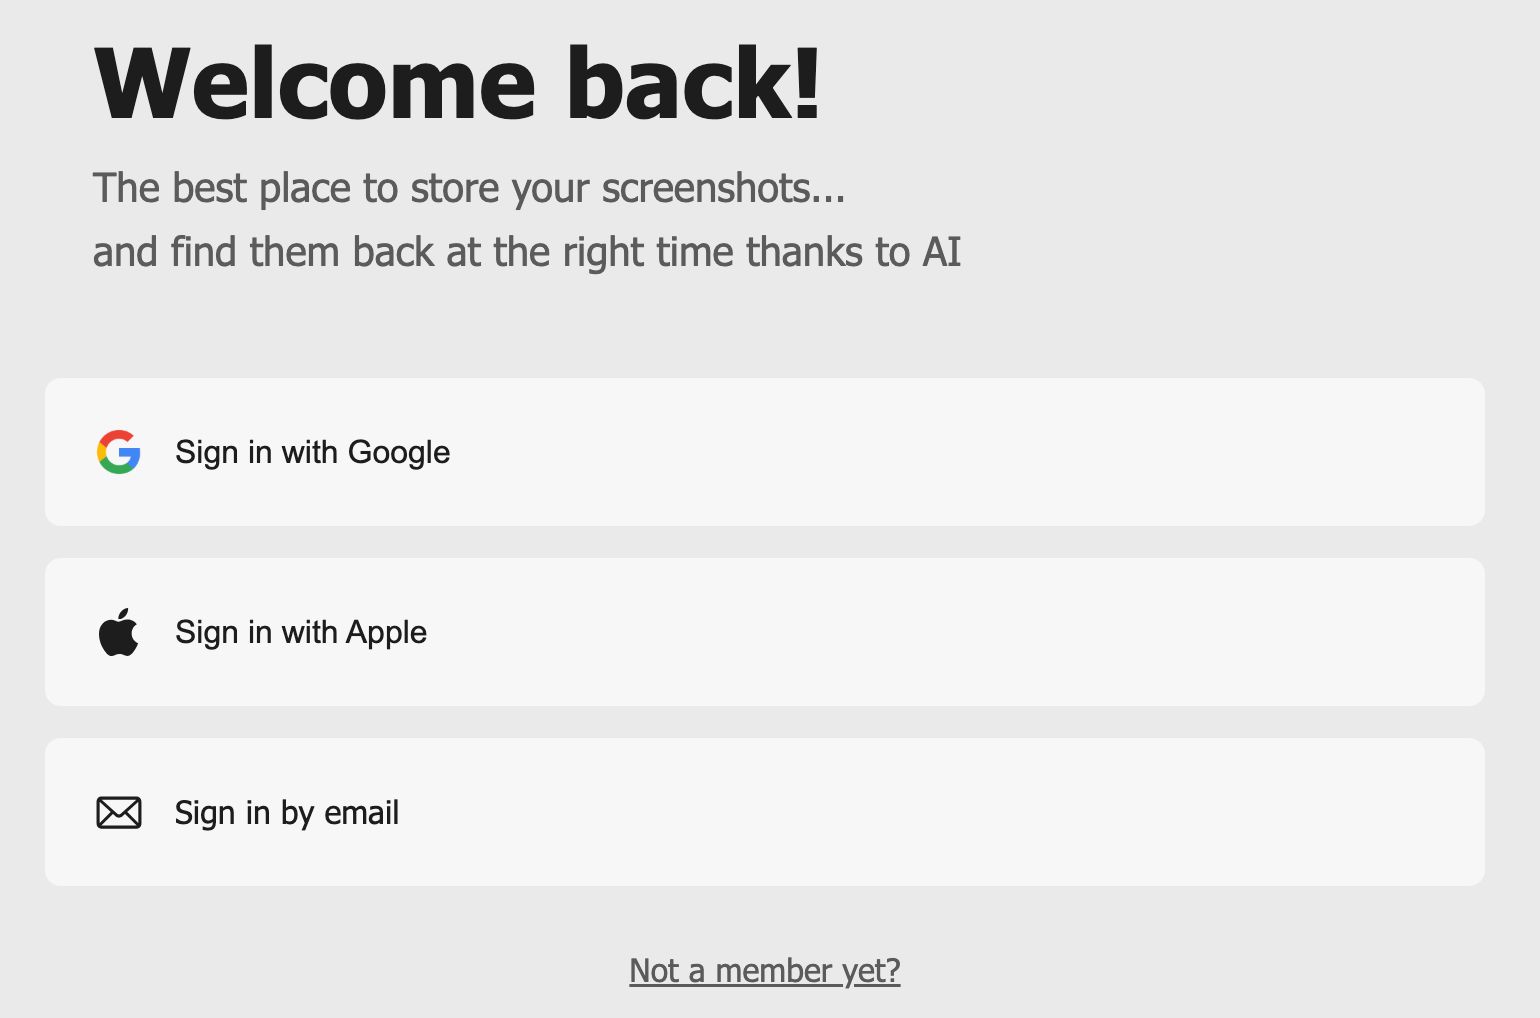Click the tagline about storing screenshots
The width and height of the screenshot is (1540, 1018).
tap(469, 188)
